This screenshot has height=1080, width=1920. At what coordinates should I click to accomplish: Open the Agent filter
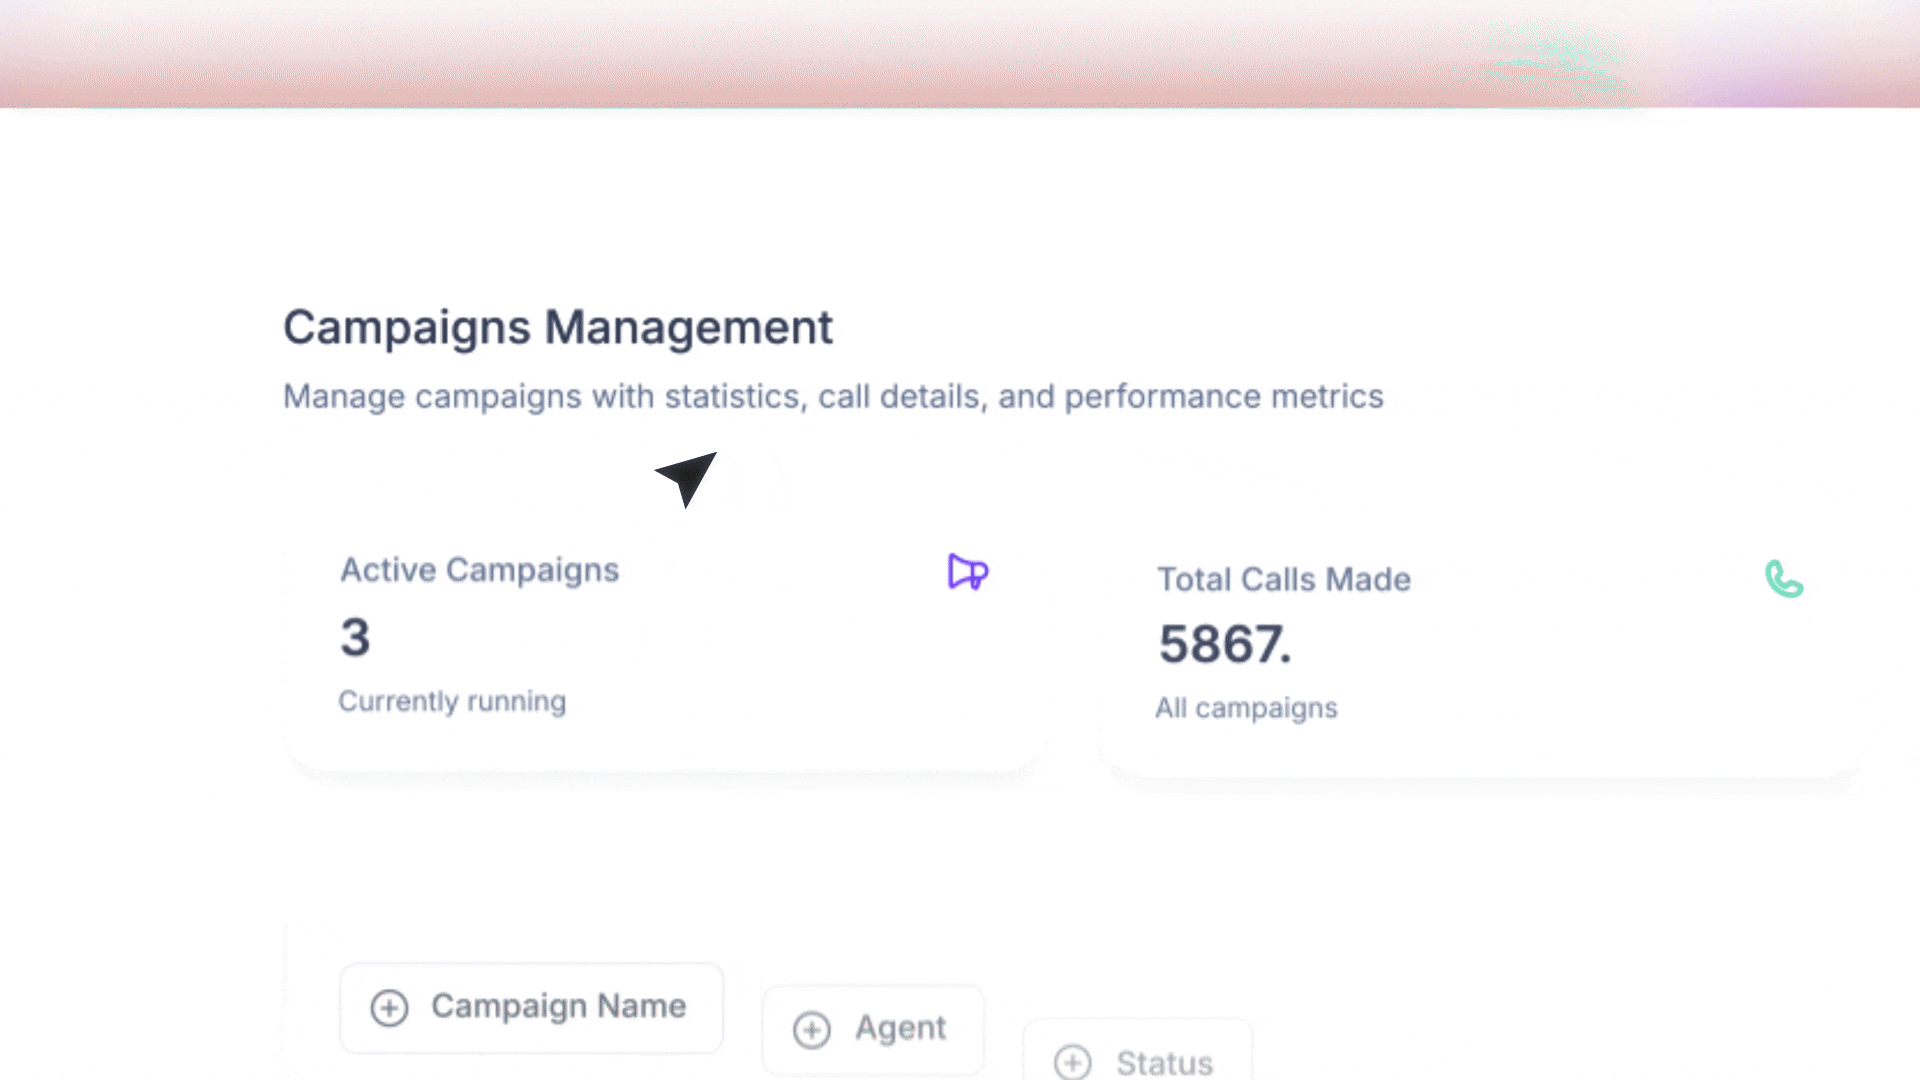pos(872,1030)
